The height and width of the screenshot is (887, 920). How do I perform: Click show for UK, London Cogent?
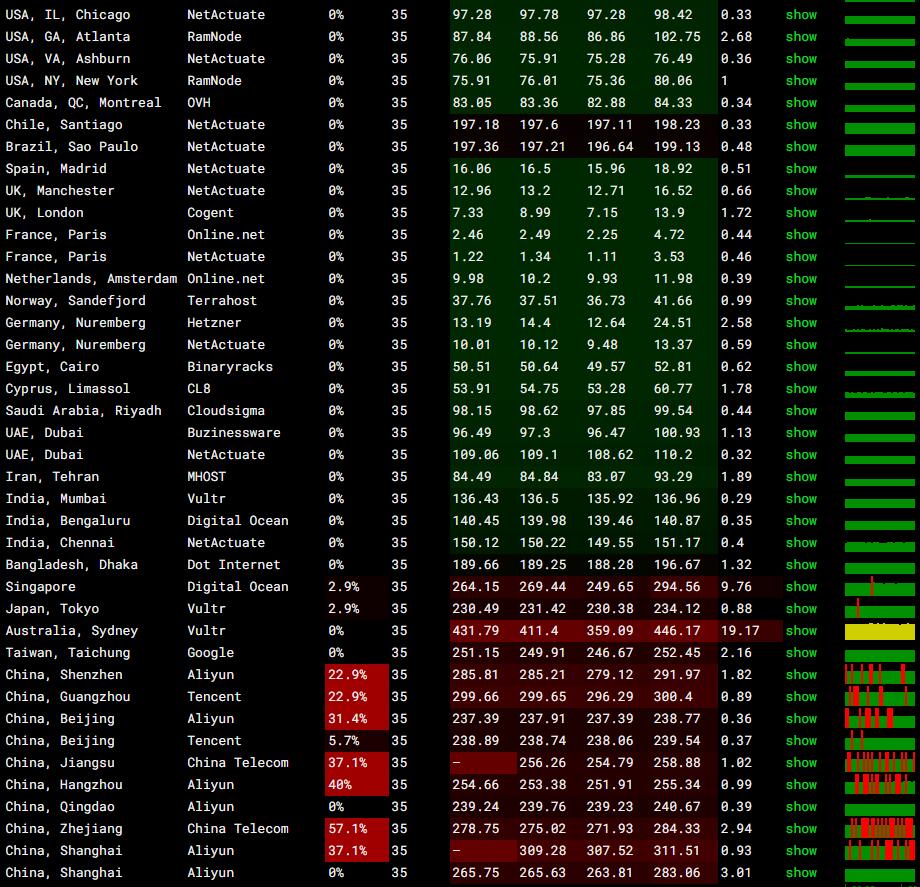click(801, 212)
